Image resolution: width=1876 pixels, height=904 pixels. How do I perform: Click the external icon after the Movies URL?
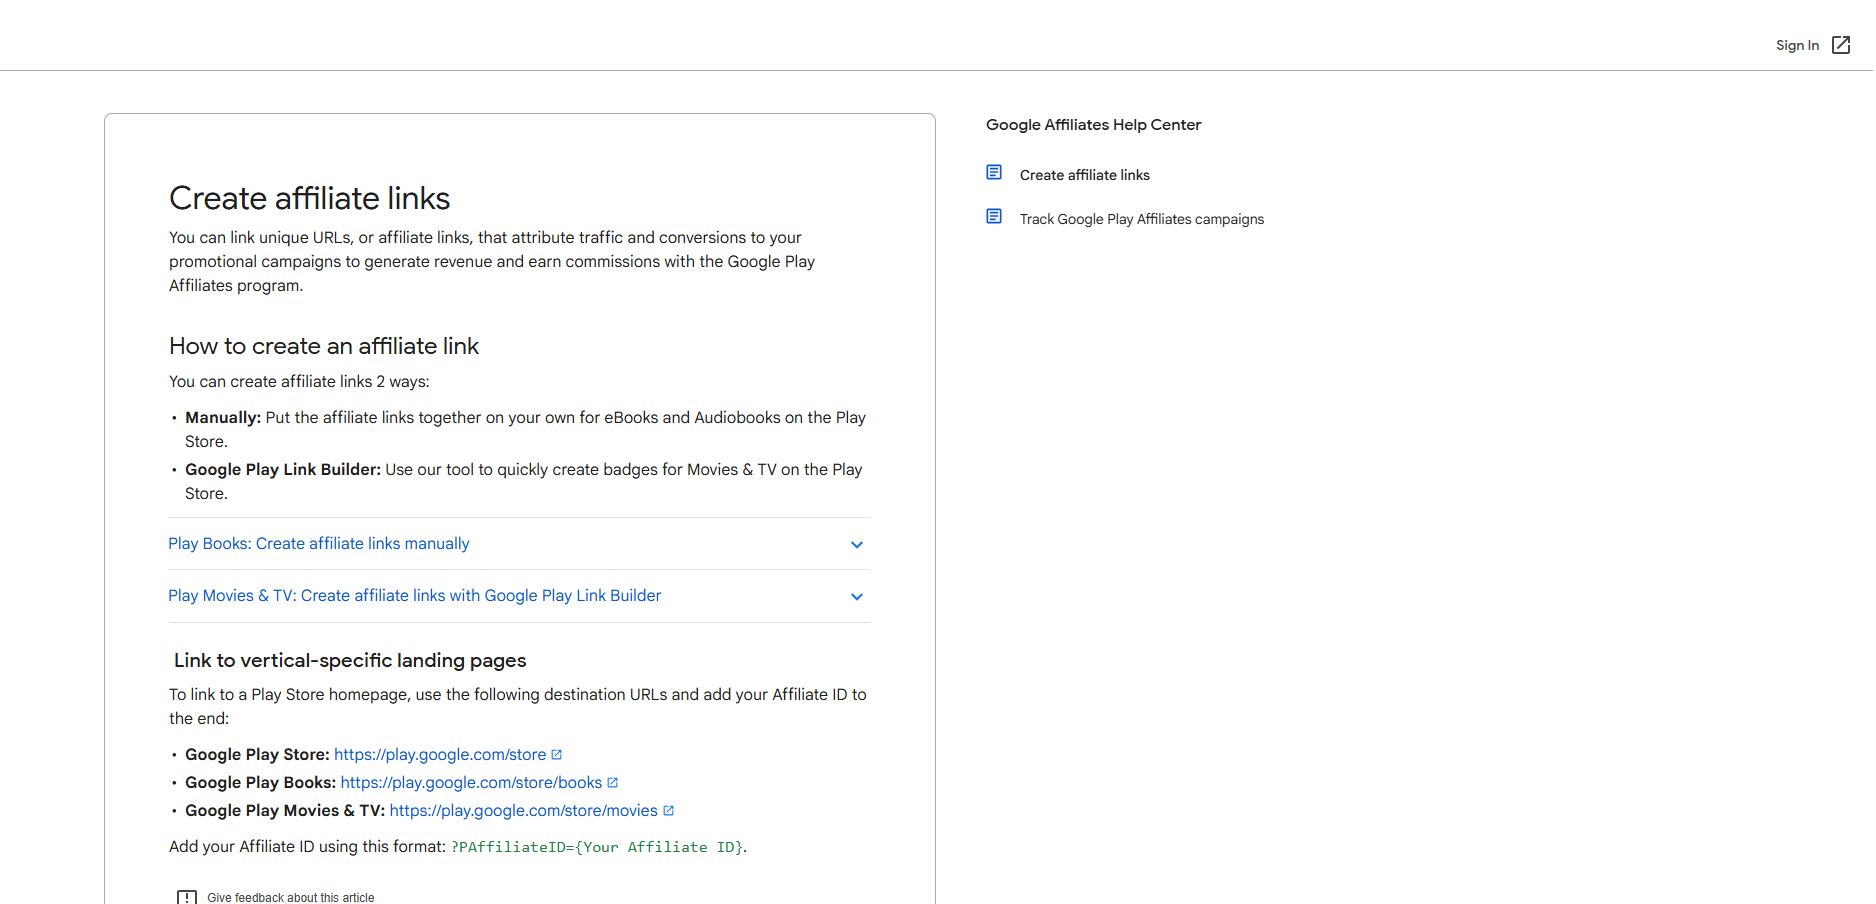669,811
